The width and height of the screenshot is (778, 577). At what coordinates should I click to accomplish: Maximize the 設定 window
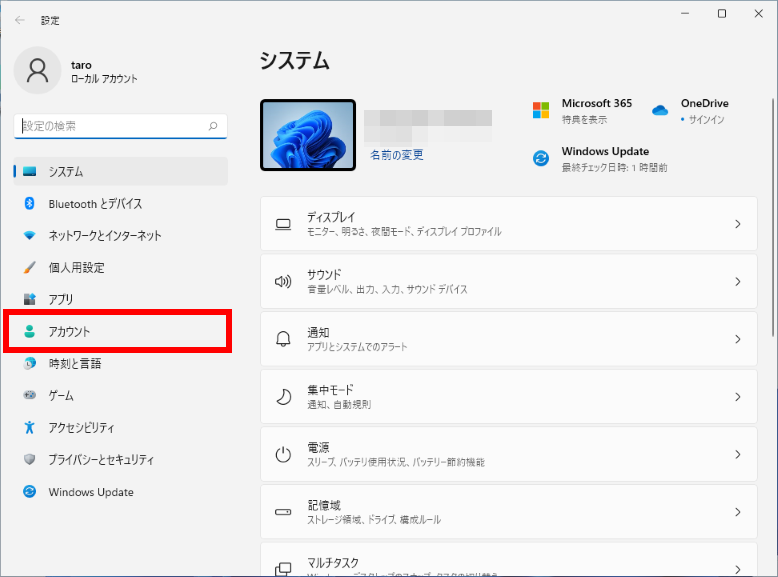coord(722,13)
